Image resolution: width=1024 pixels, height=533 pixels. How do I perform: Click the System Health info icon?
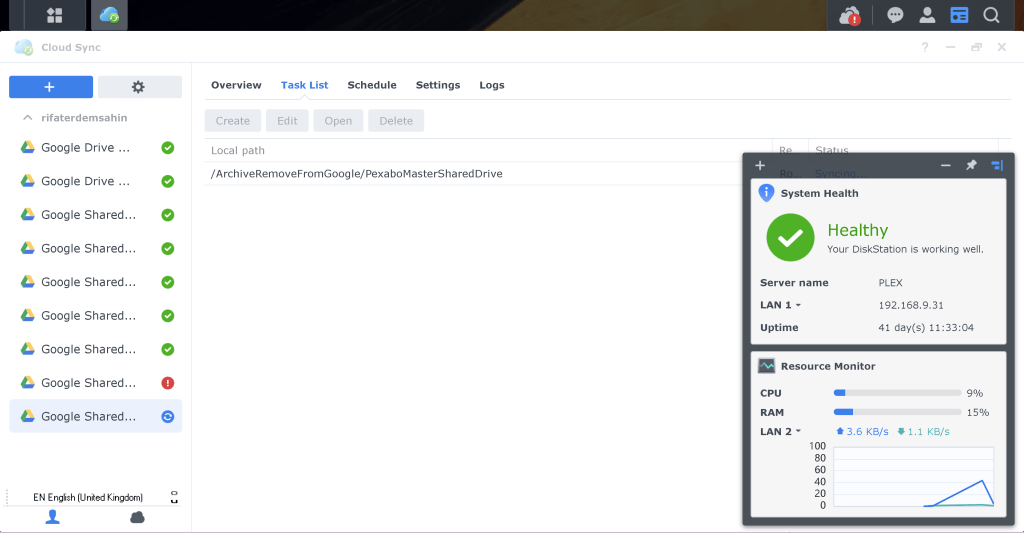766,193
